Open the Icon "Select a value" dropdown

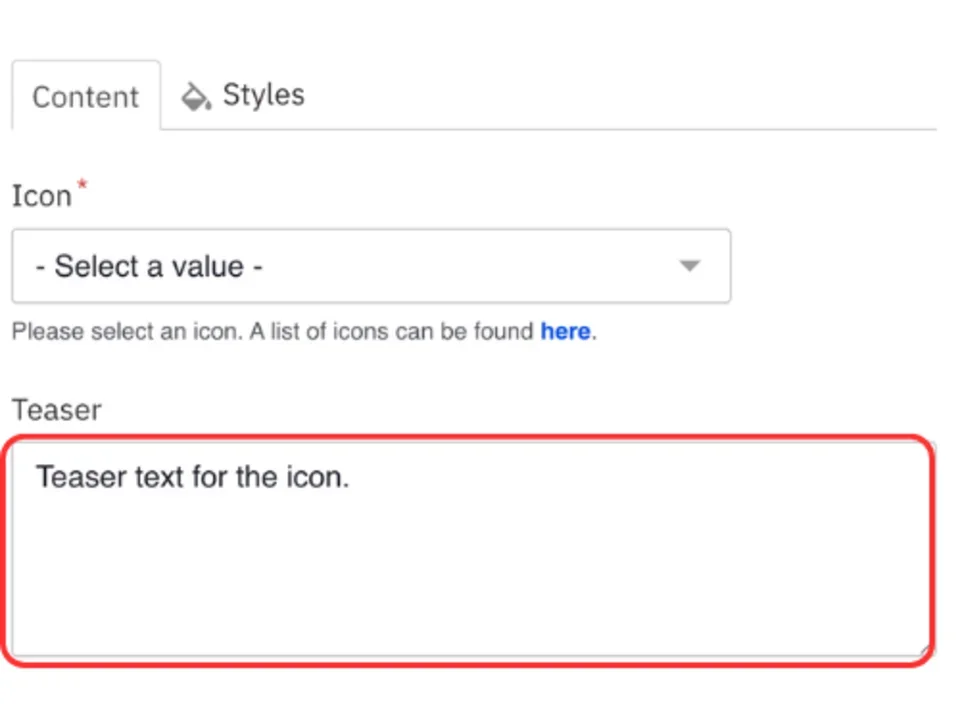click(x=370, y=266)
